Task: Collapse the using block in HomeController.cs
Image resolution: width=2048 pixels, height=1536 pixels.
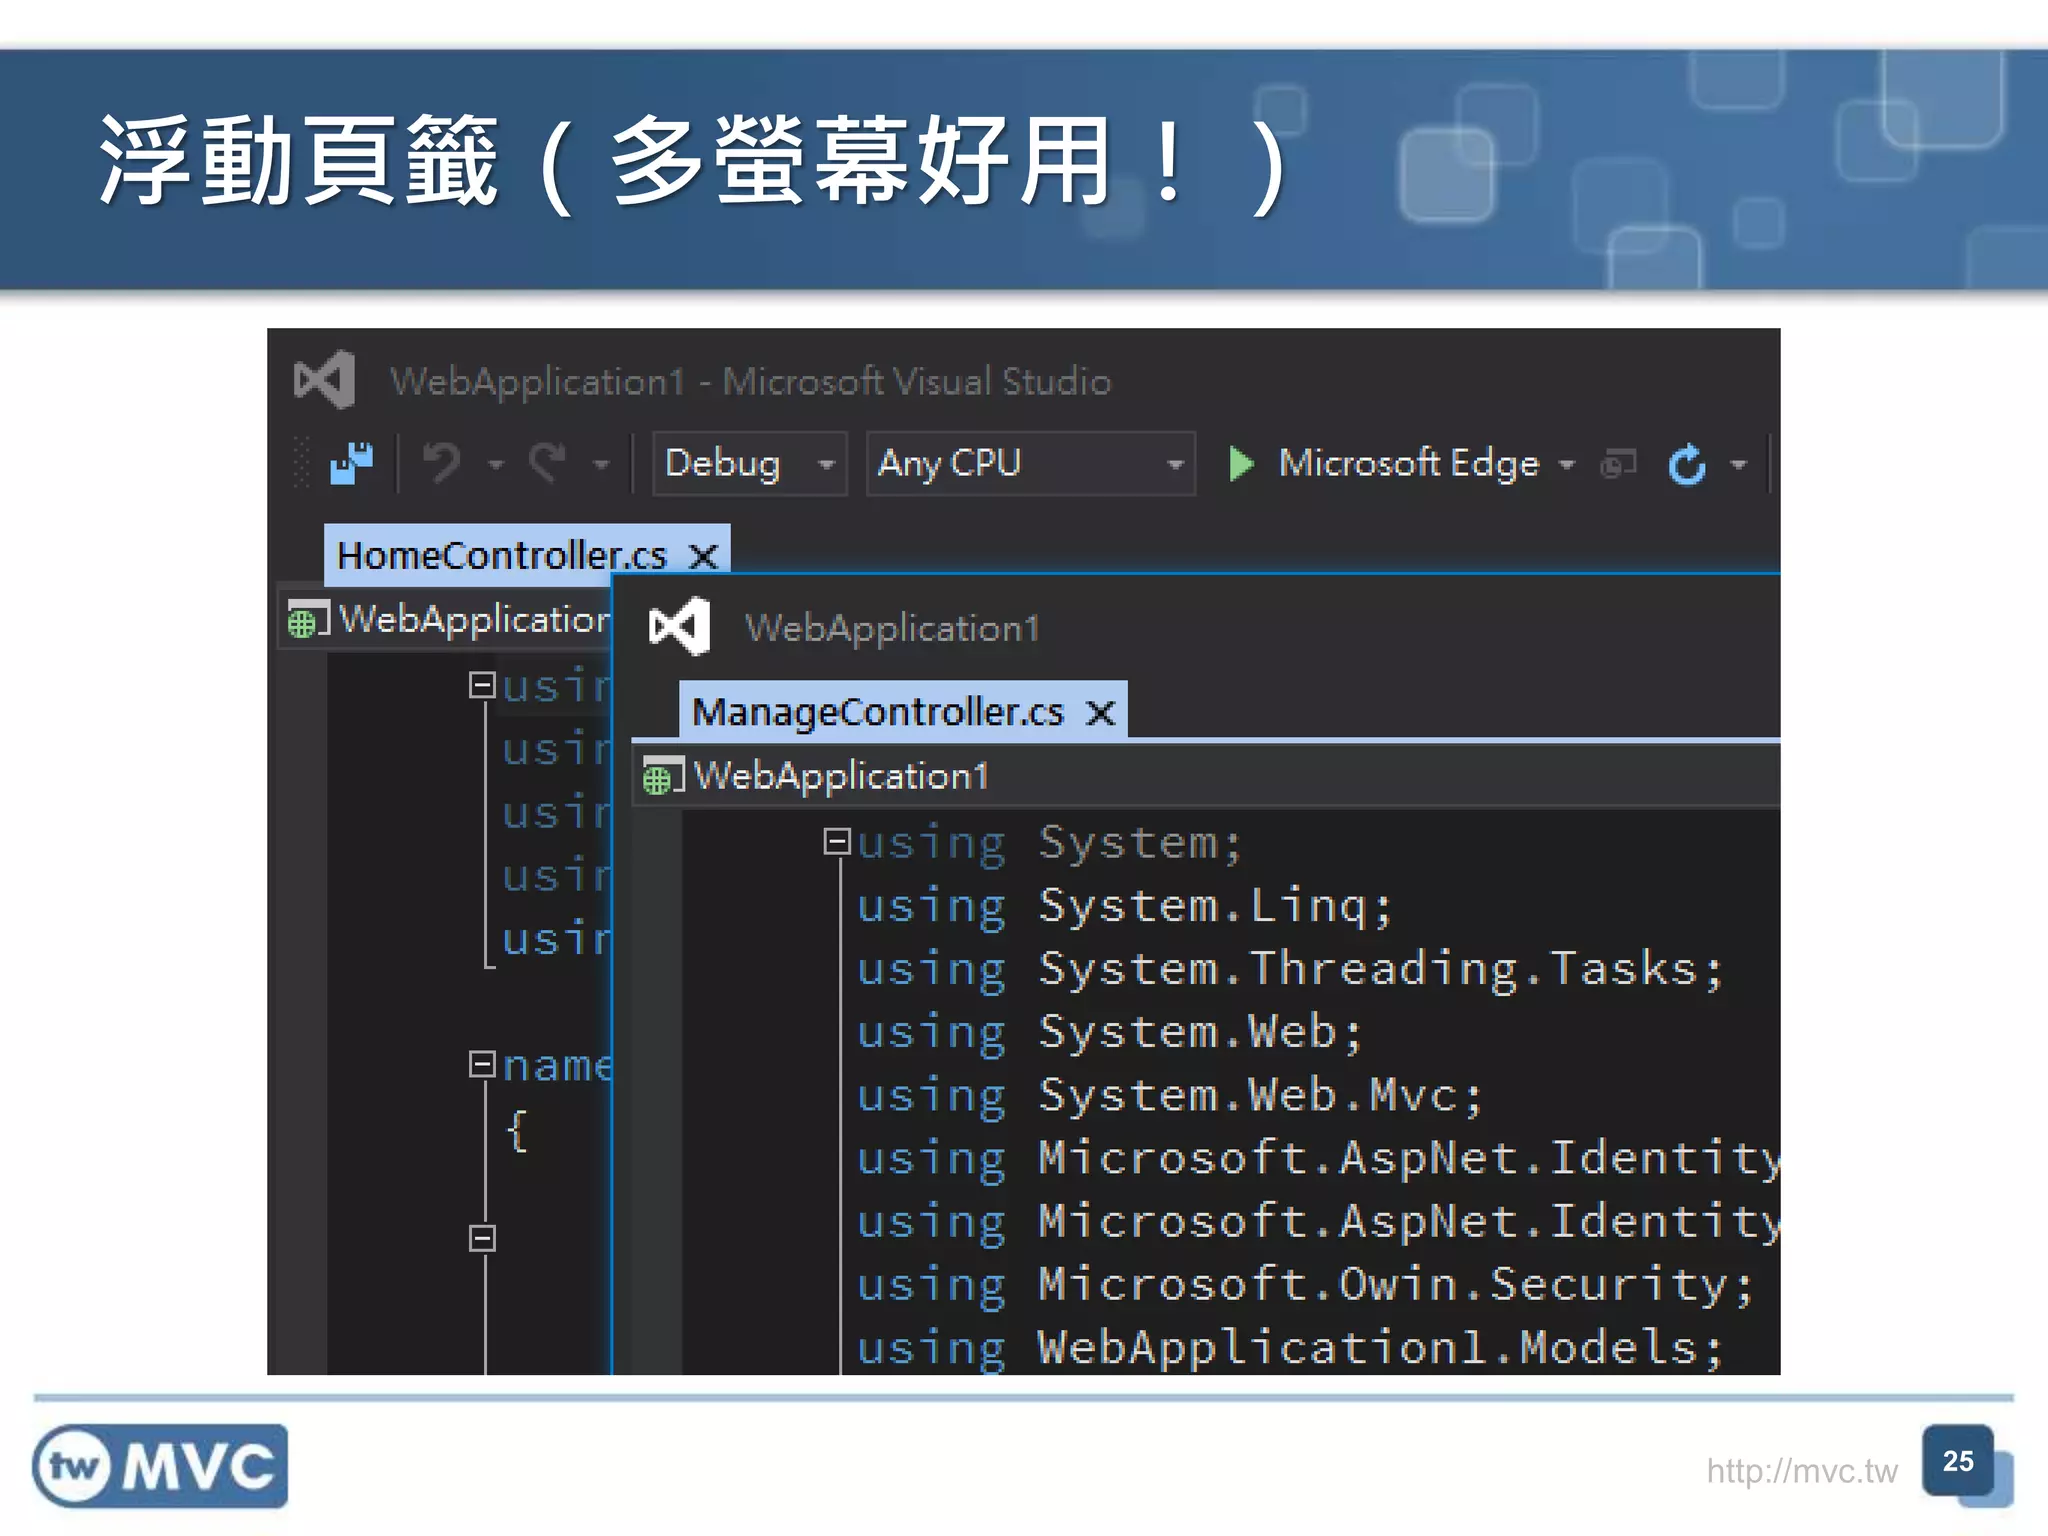Action: [482, 685]
